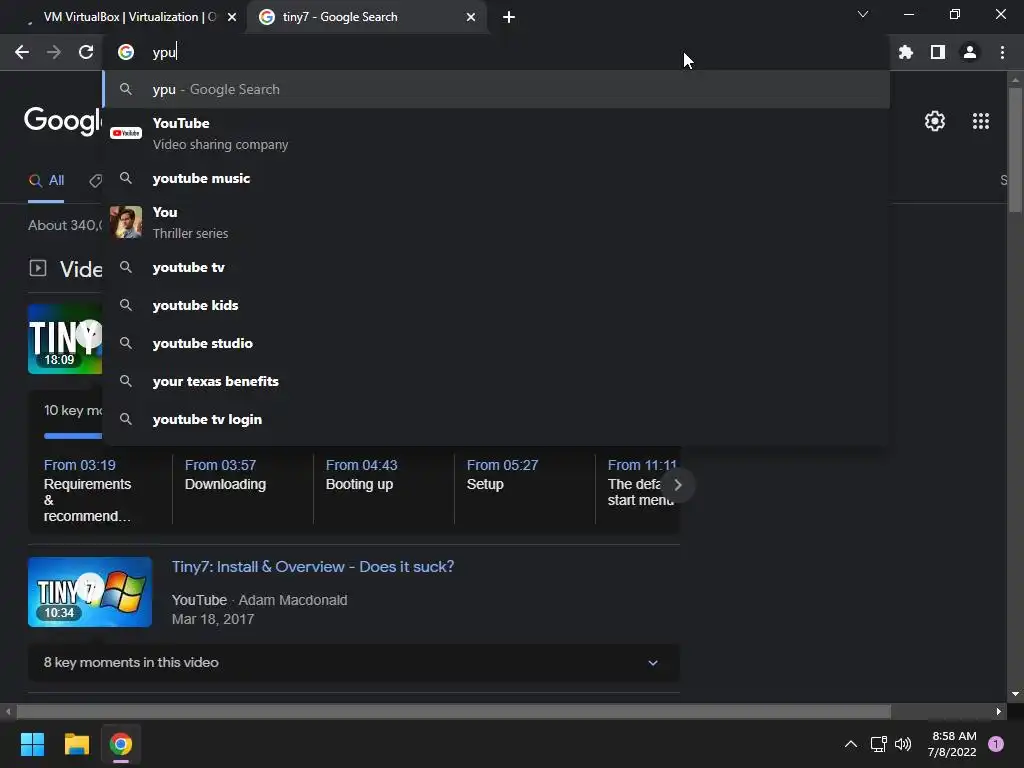Open the network status tray icon
This screenshot has width=1024, height=768.
click(x=878, y=744)
